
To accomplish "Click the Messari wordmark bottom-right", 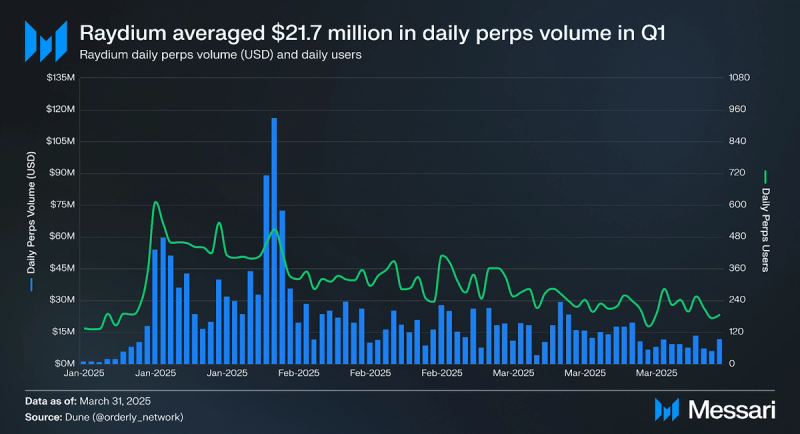I will 732,410.
